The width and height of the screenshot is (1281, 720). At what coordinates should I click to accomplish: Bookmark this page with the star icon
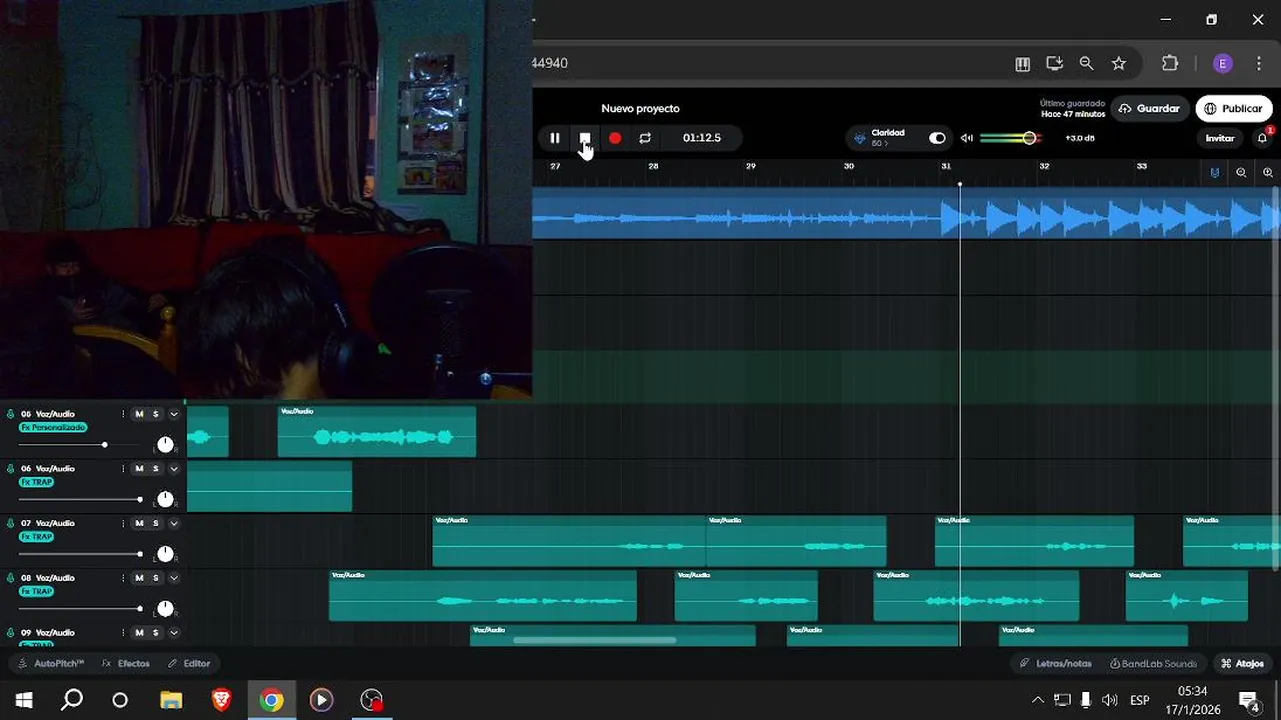pyautogui.click(x=1119, y=63)
